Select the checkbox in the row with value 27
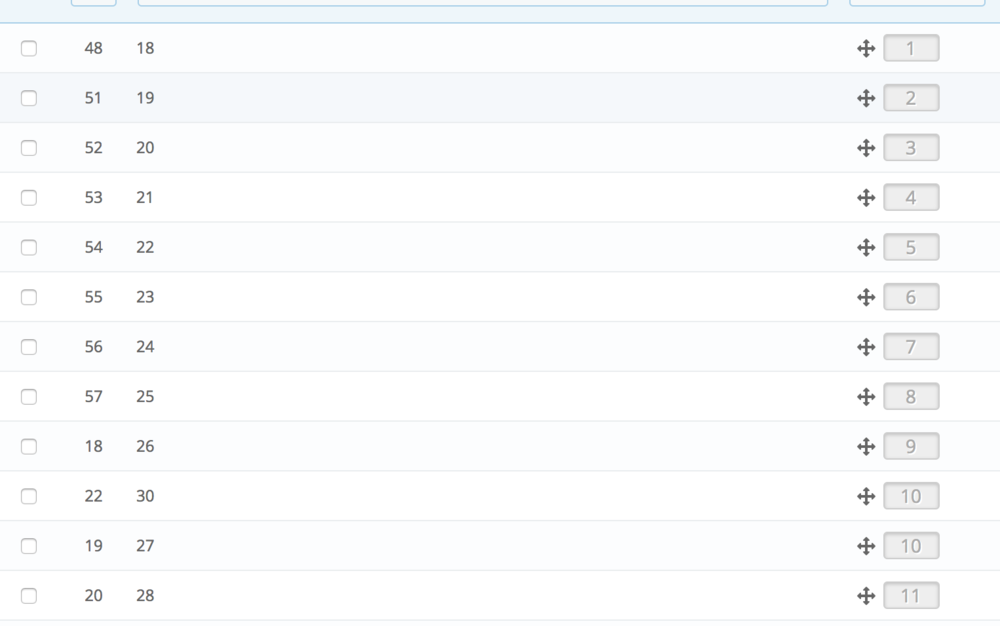 coord(29,546)
